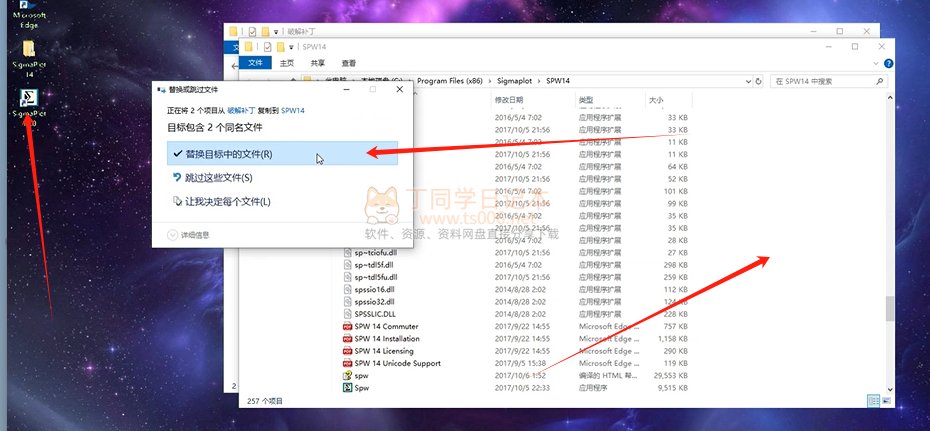930x431 pixels.
Task: Click DLL icon of SPSSLIC.DLL
Action: 348,314
